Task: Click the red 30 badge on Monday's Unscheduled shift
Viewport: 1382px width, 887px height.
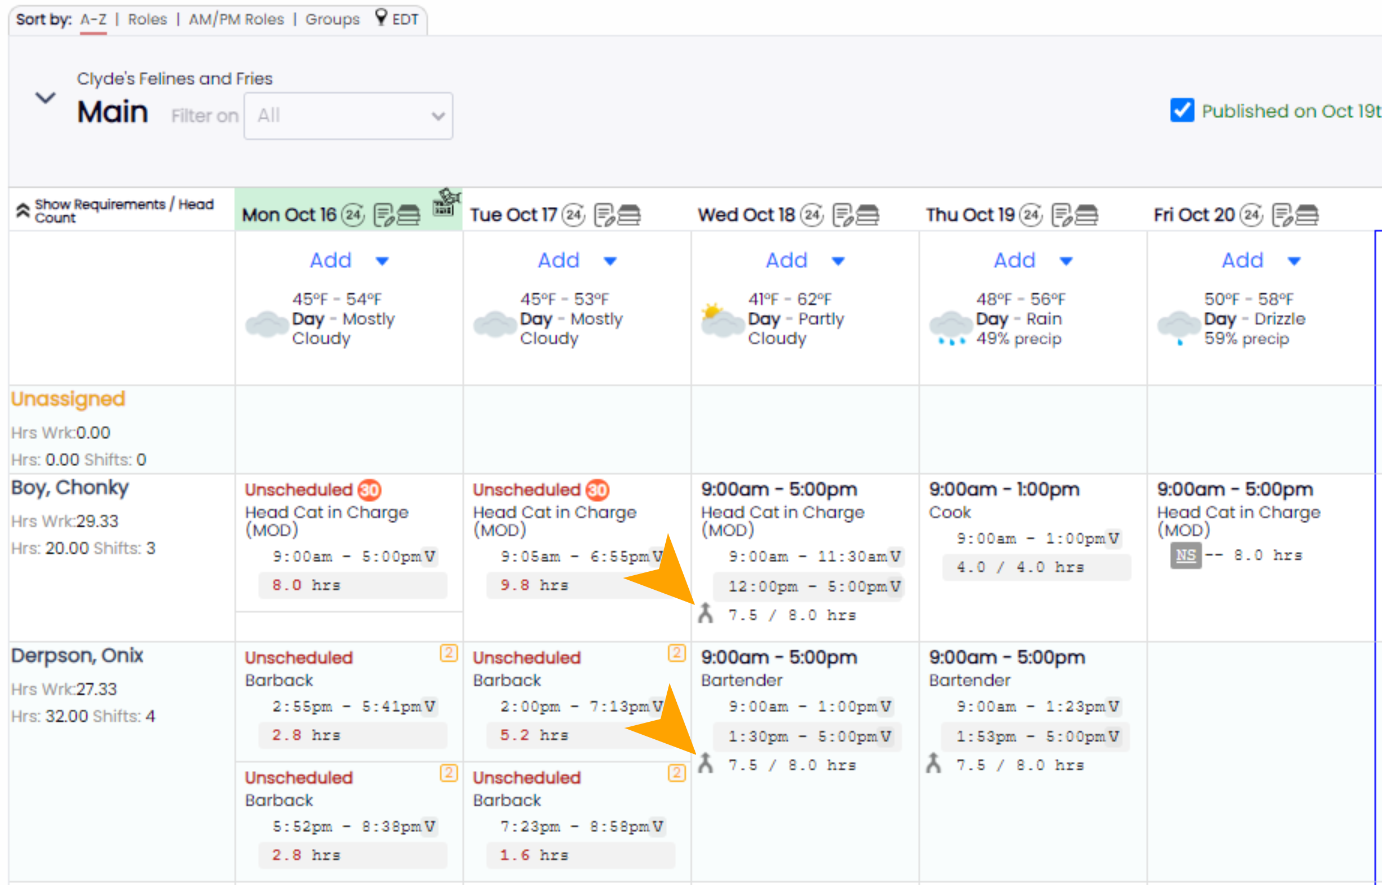Action: point(370,490)
